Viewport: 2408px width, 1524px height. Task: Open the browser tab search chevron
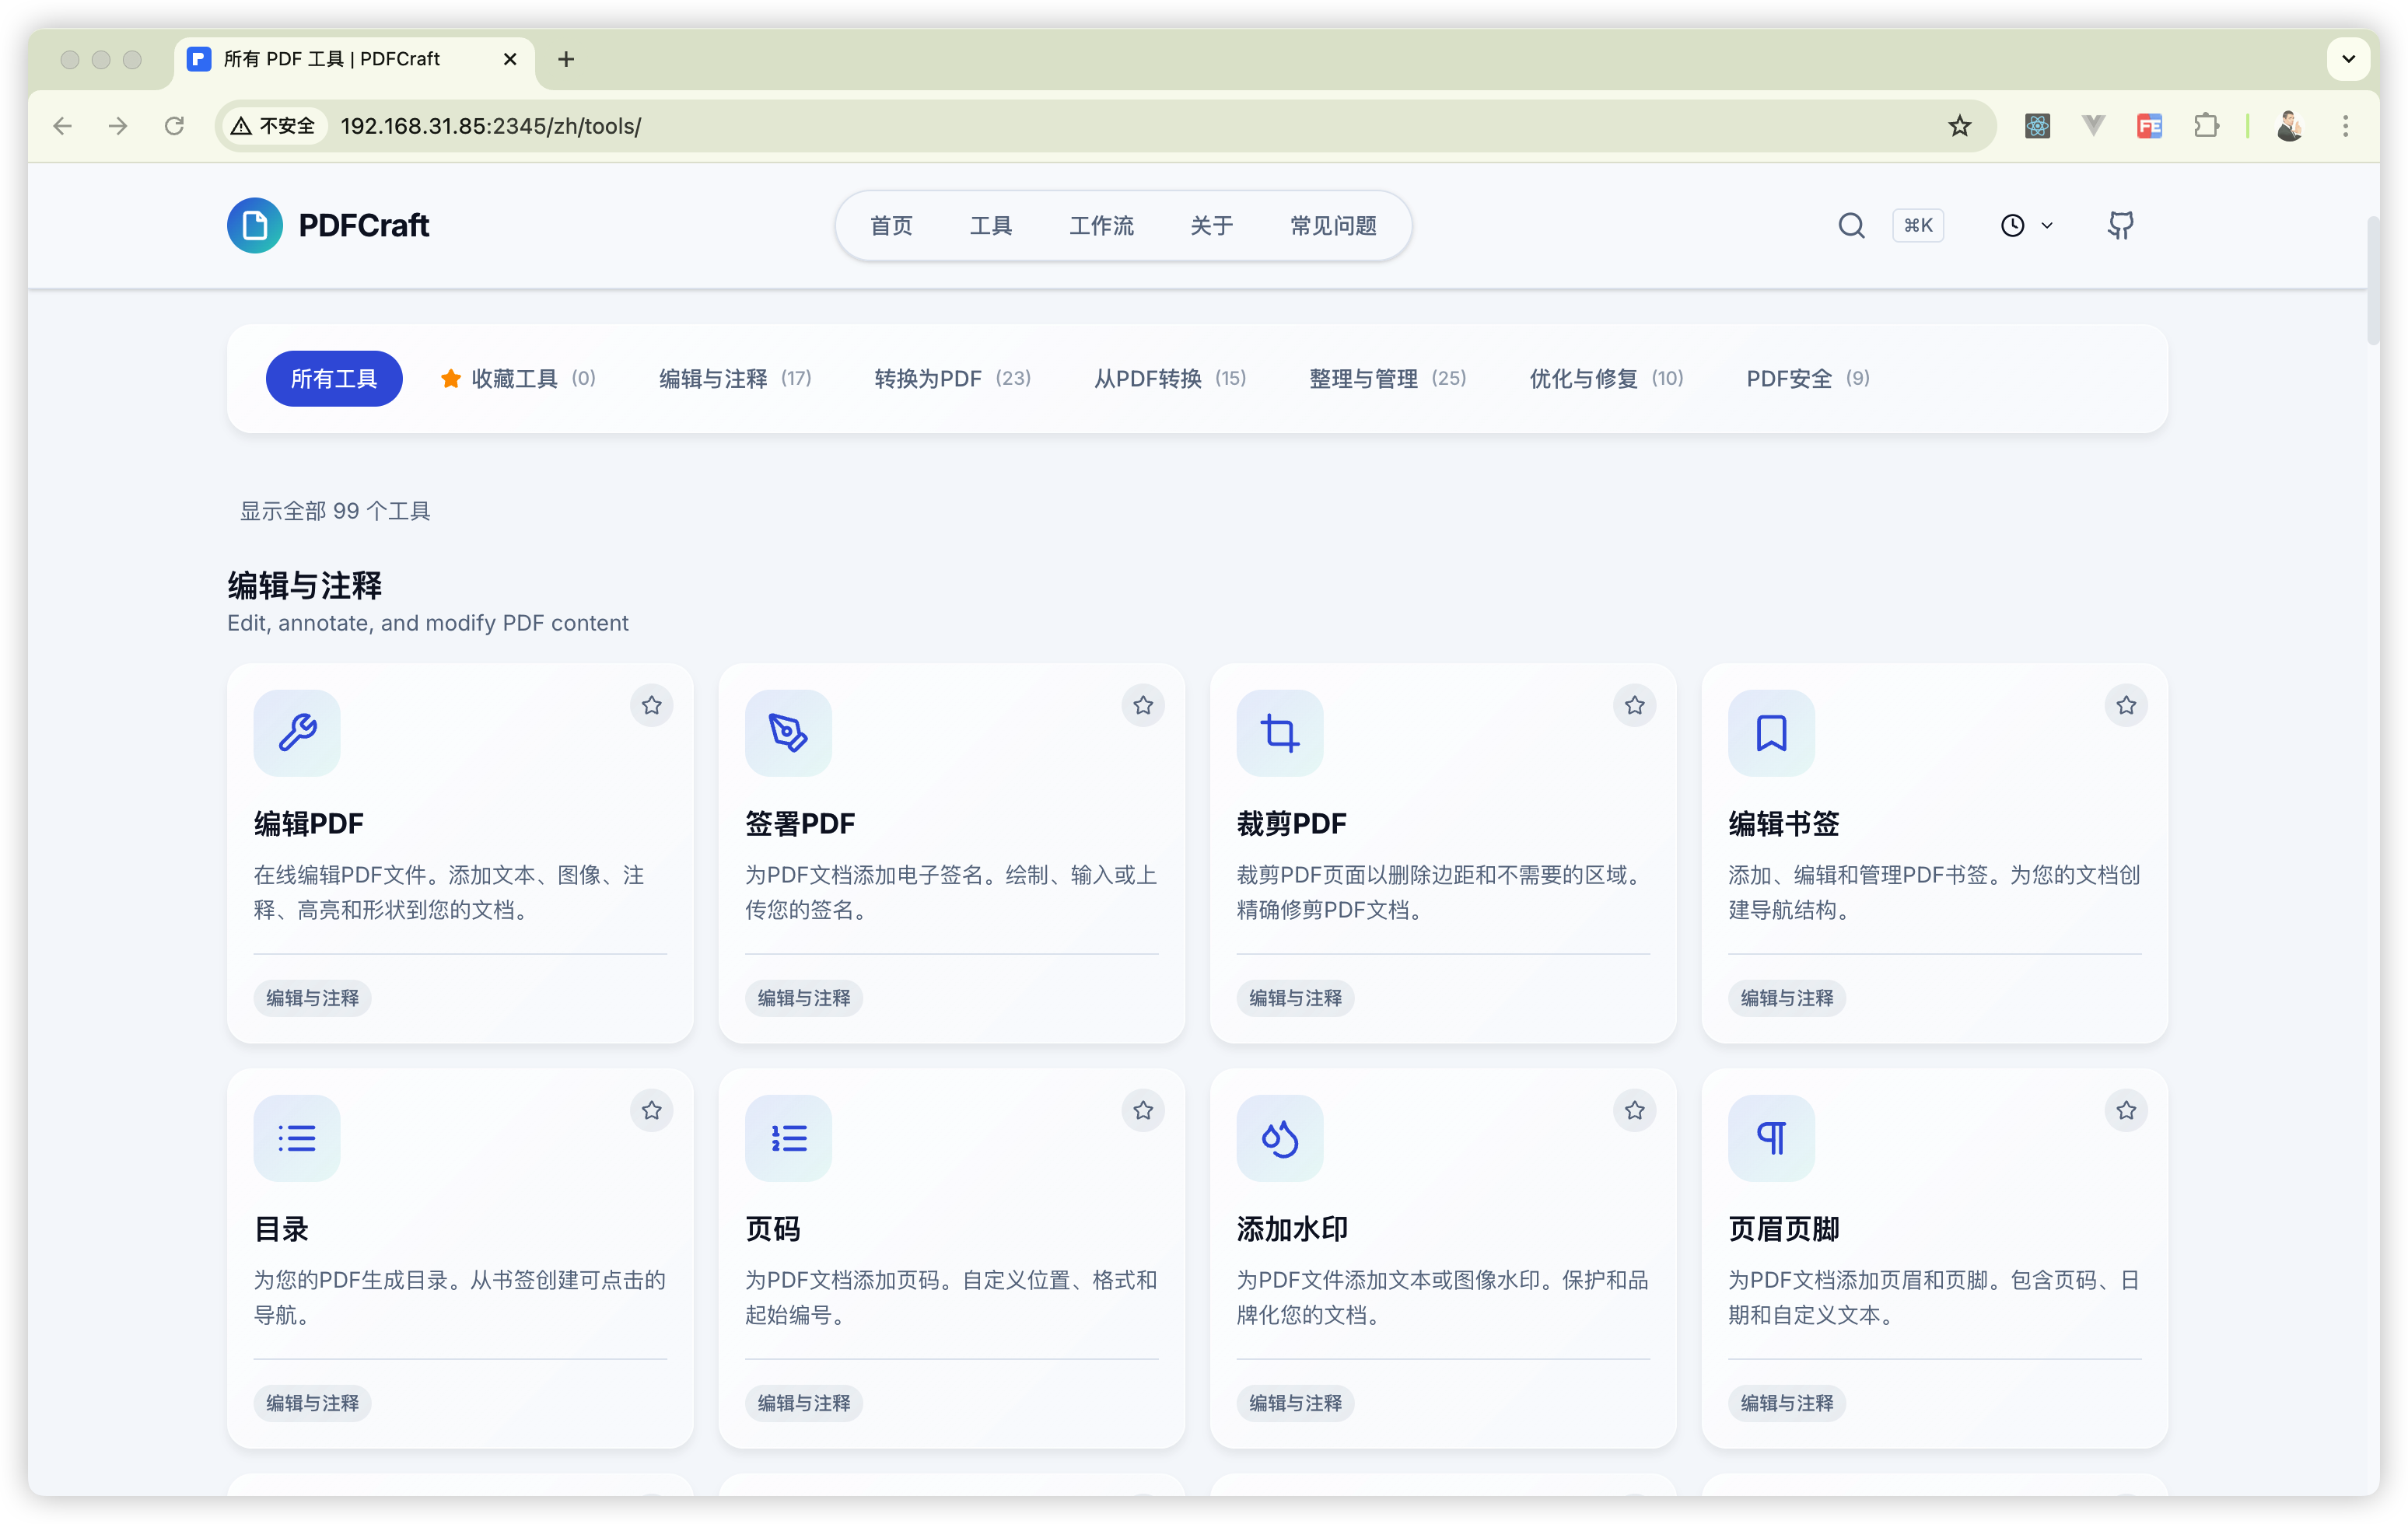pos(2348,59)
